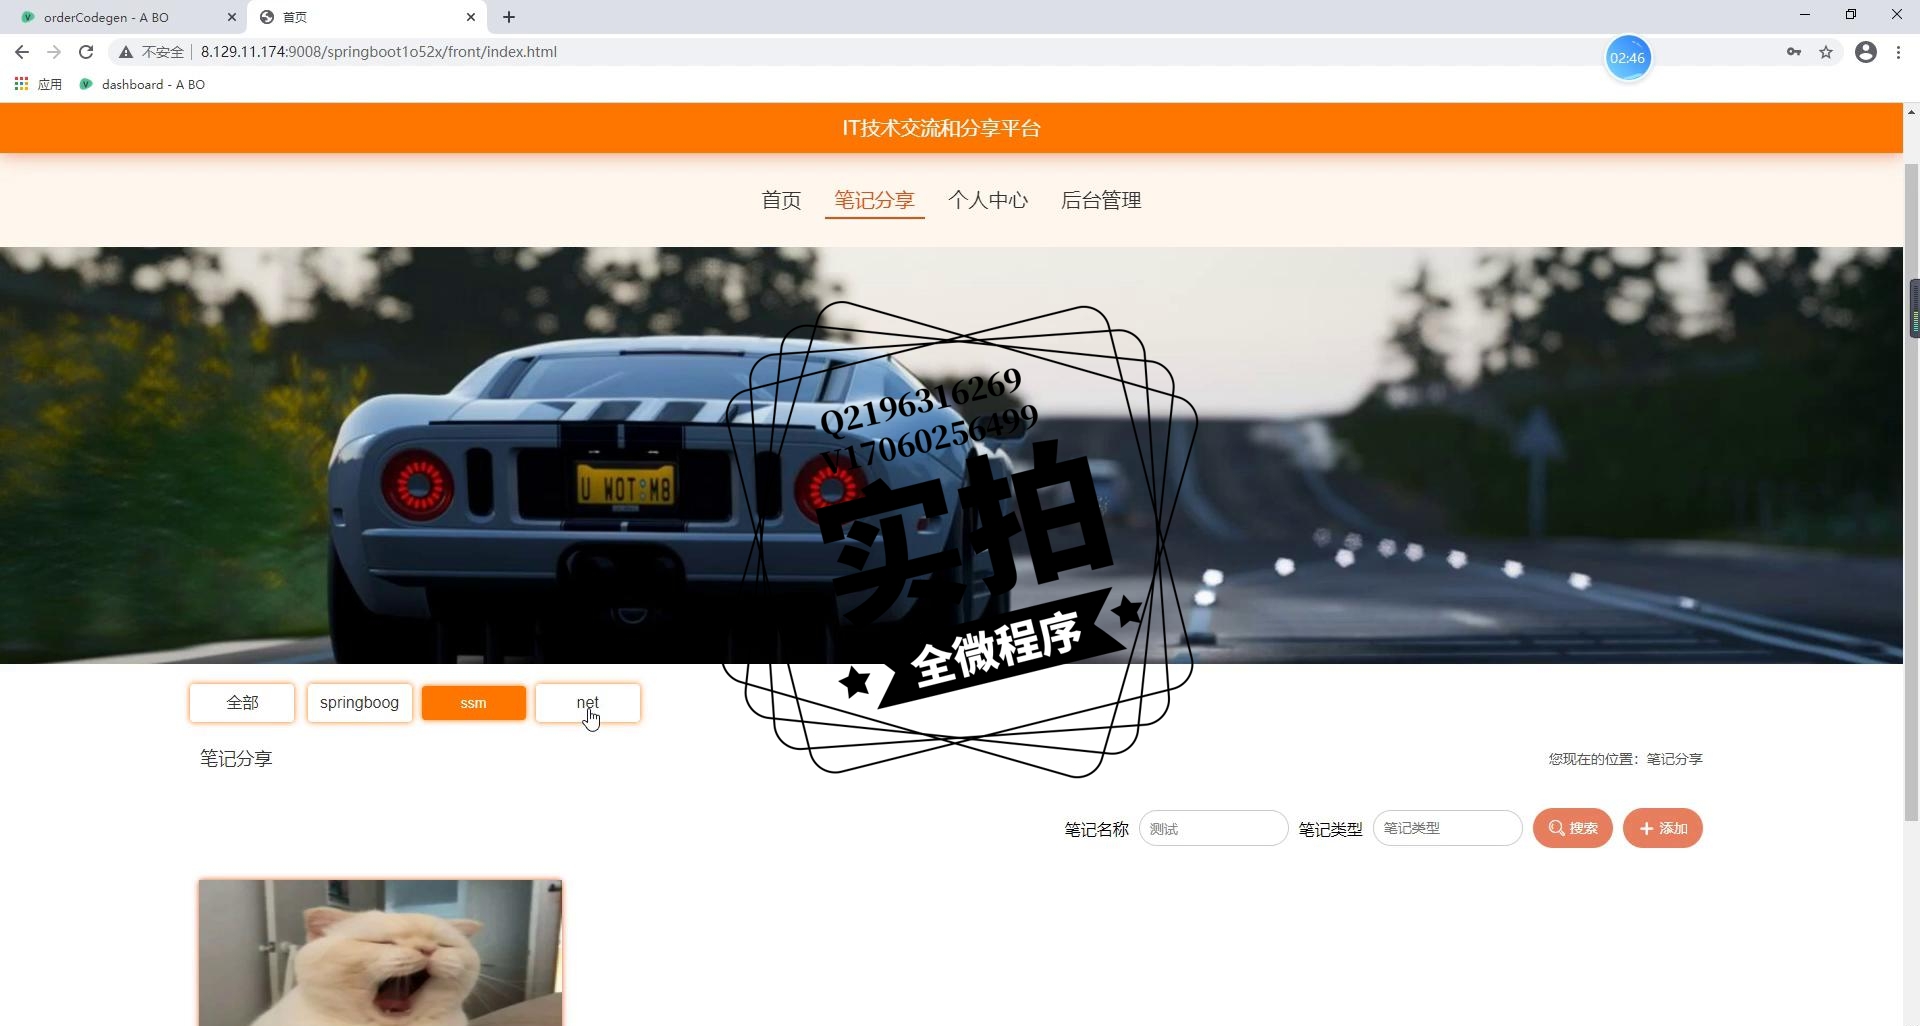The width and height of the screenshot is (1920, 1026).
Task: Open the saved password key icon
Action: [x=1794, y=52]
